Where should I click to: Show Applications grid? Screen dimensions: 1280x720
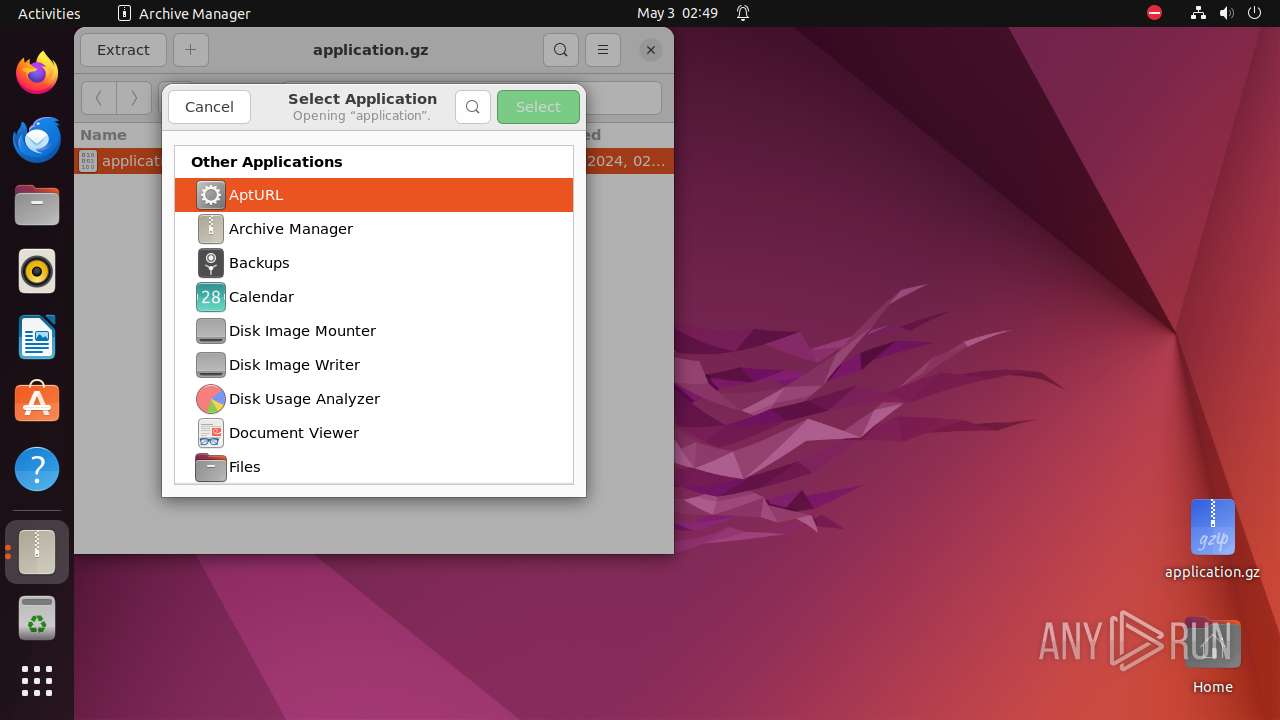pyautogui.click(x=37, y=681)
